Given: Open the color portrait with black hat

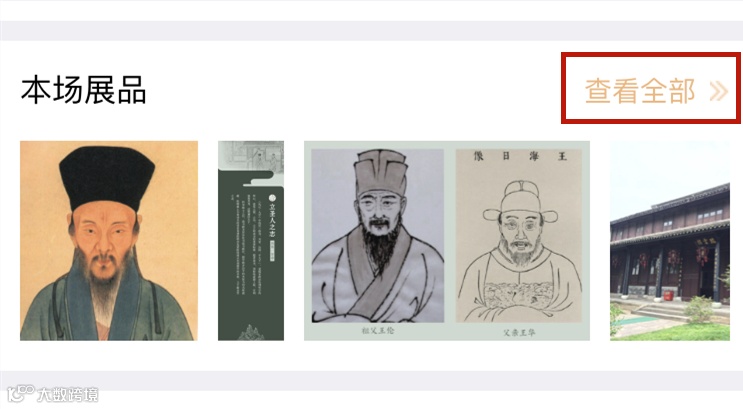Looking at the screenshot, I should click(x=109, y=241).
